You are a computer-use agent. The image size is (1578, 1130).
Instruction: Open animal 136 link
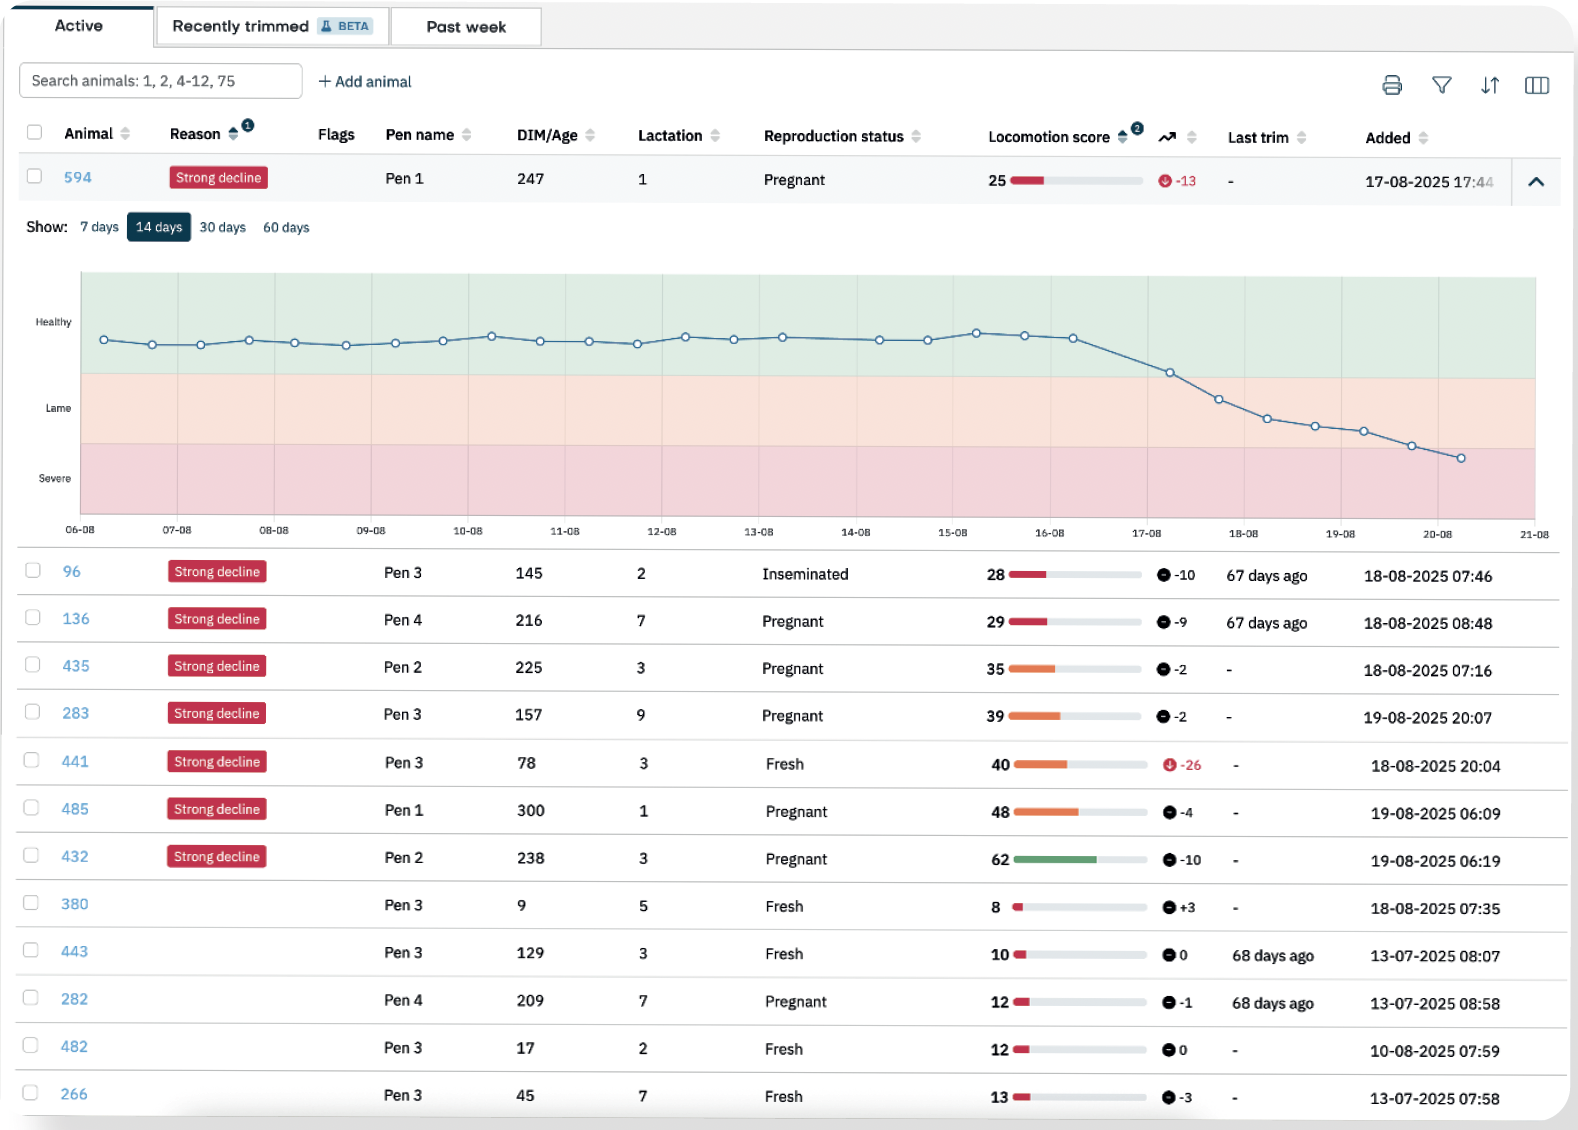[x=76, y=618]
